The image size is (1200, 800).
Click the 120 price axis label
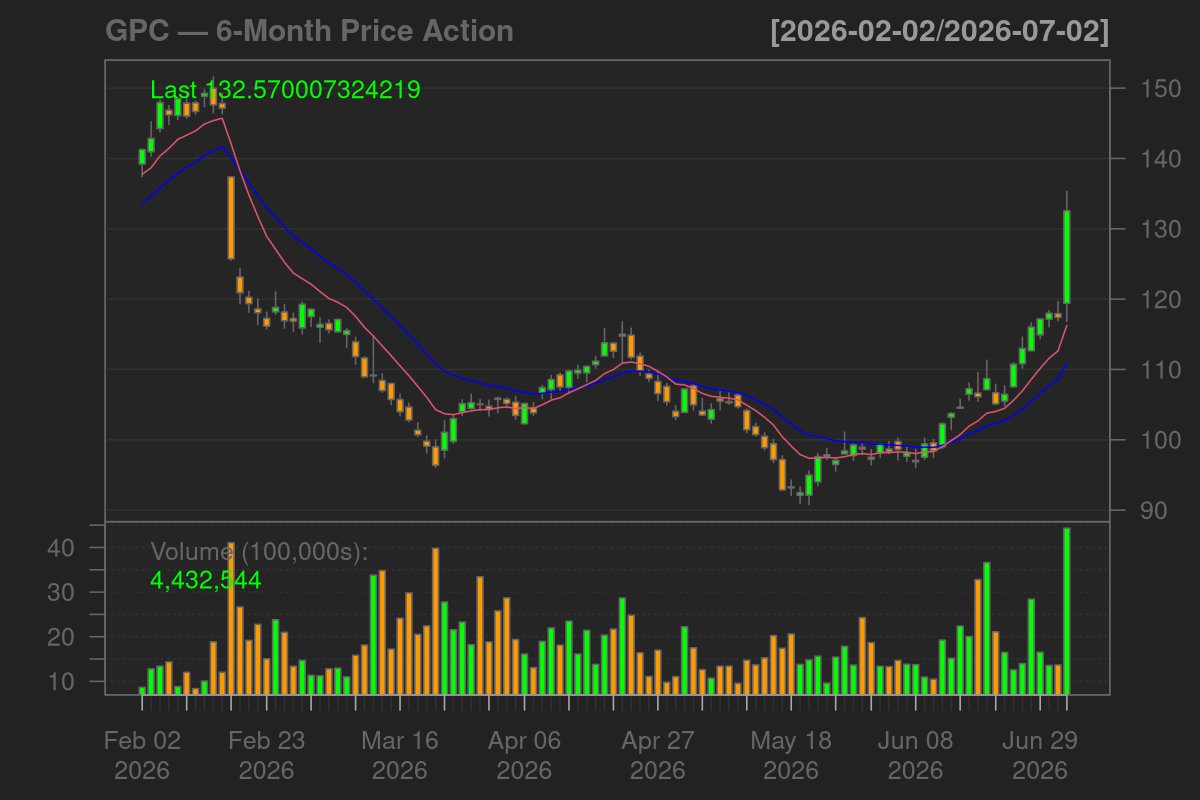pyautogui.click(x=1160, y=299)
